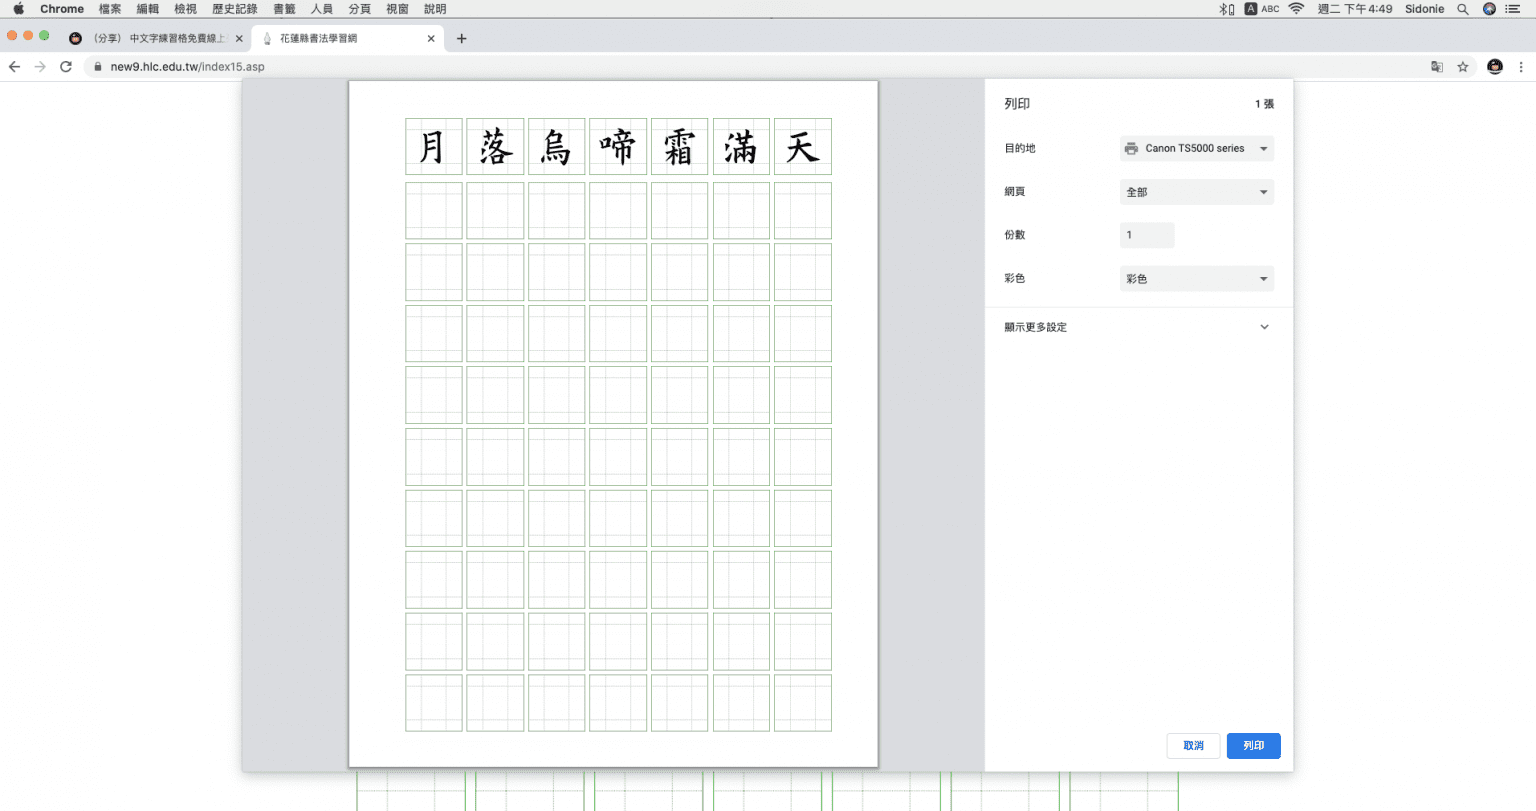
Task: Click the 取消 cancel button
Action: click(1193, 746)
